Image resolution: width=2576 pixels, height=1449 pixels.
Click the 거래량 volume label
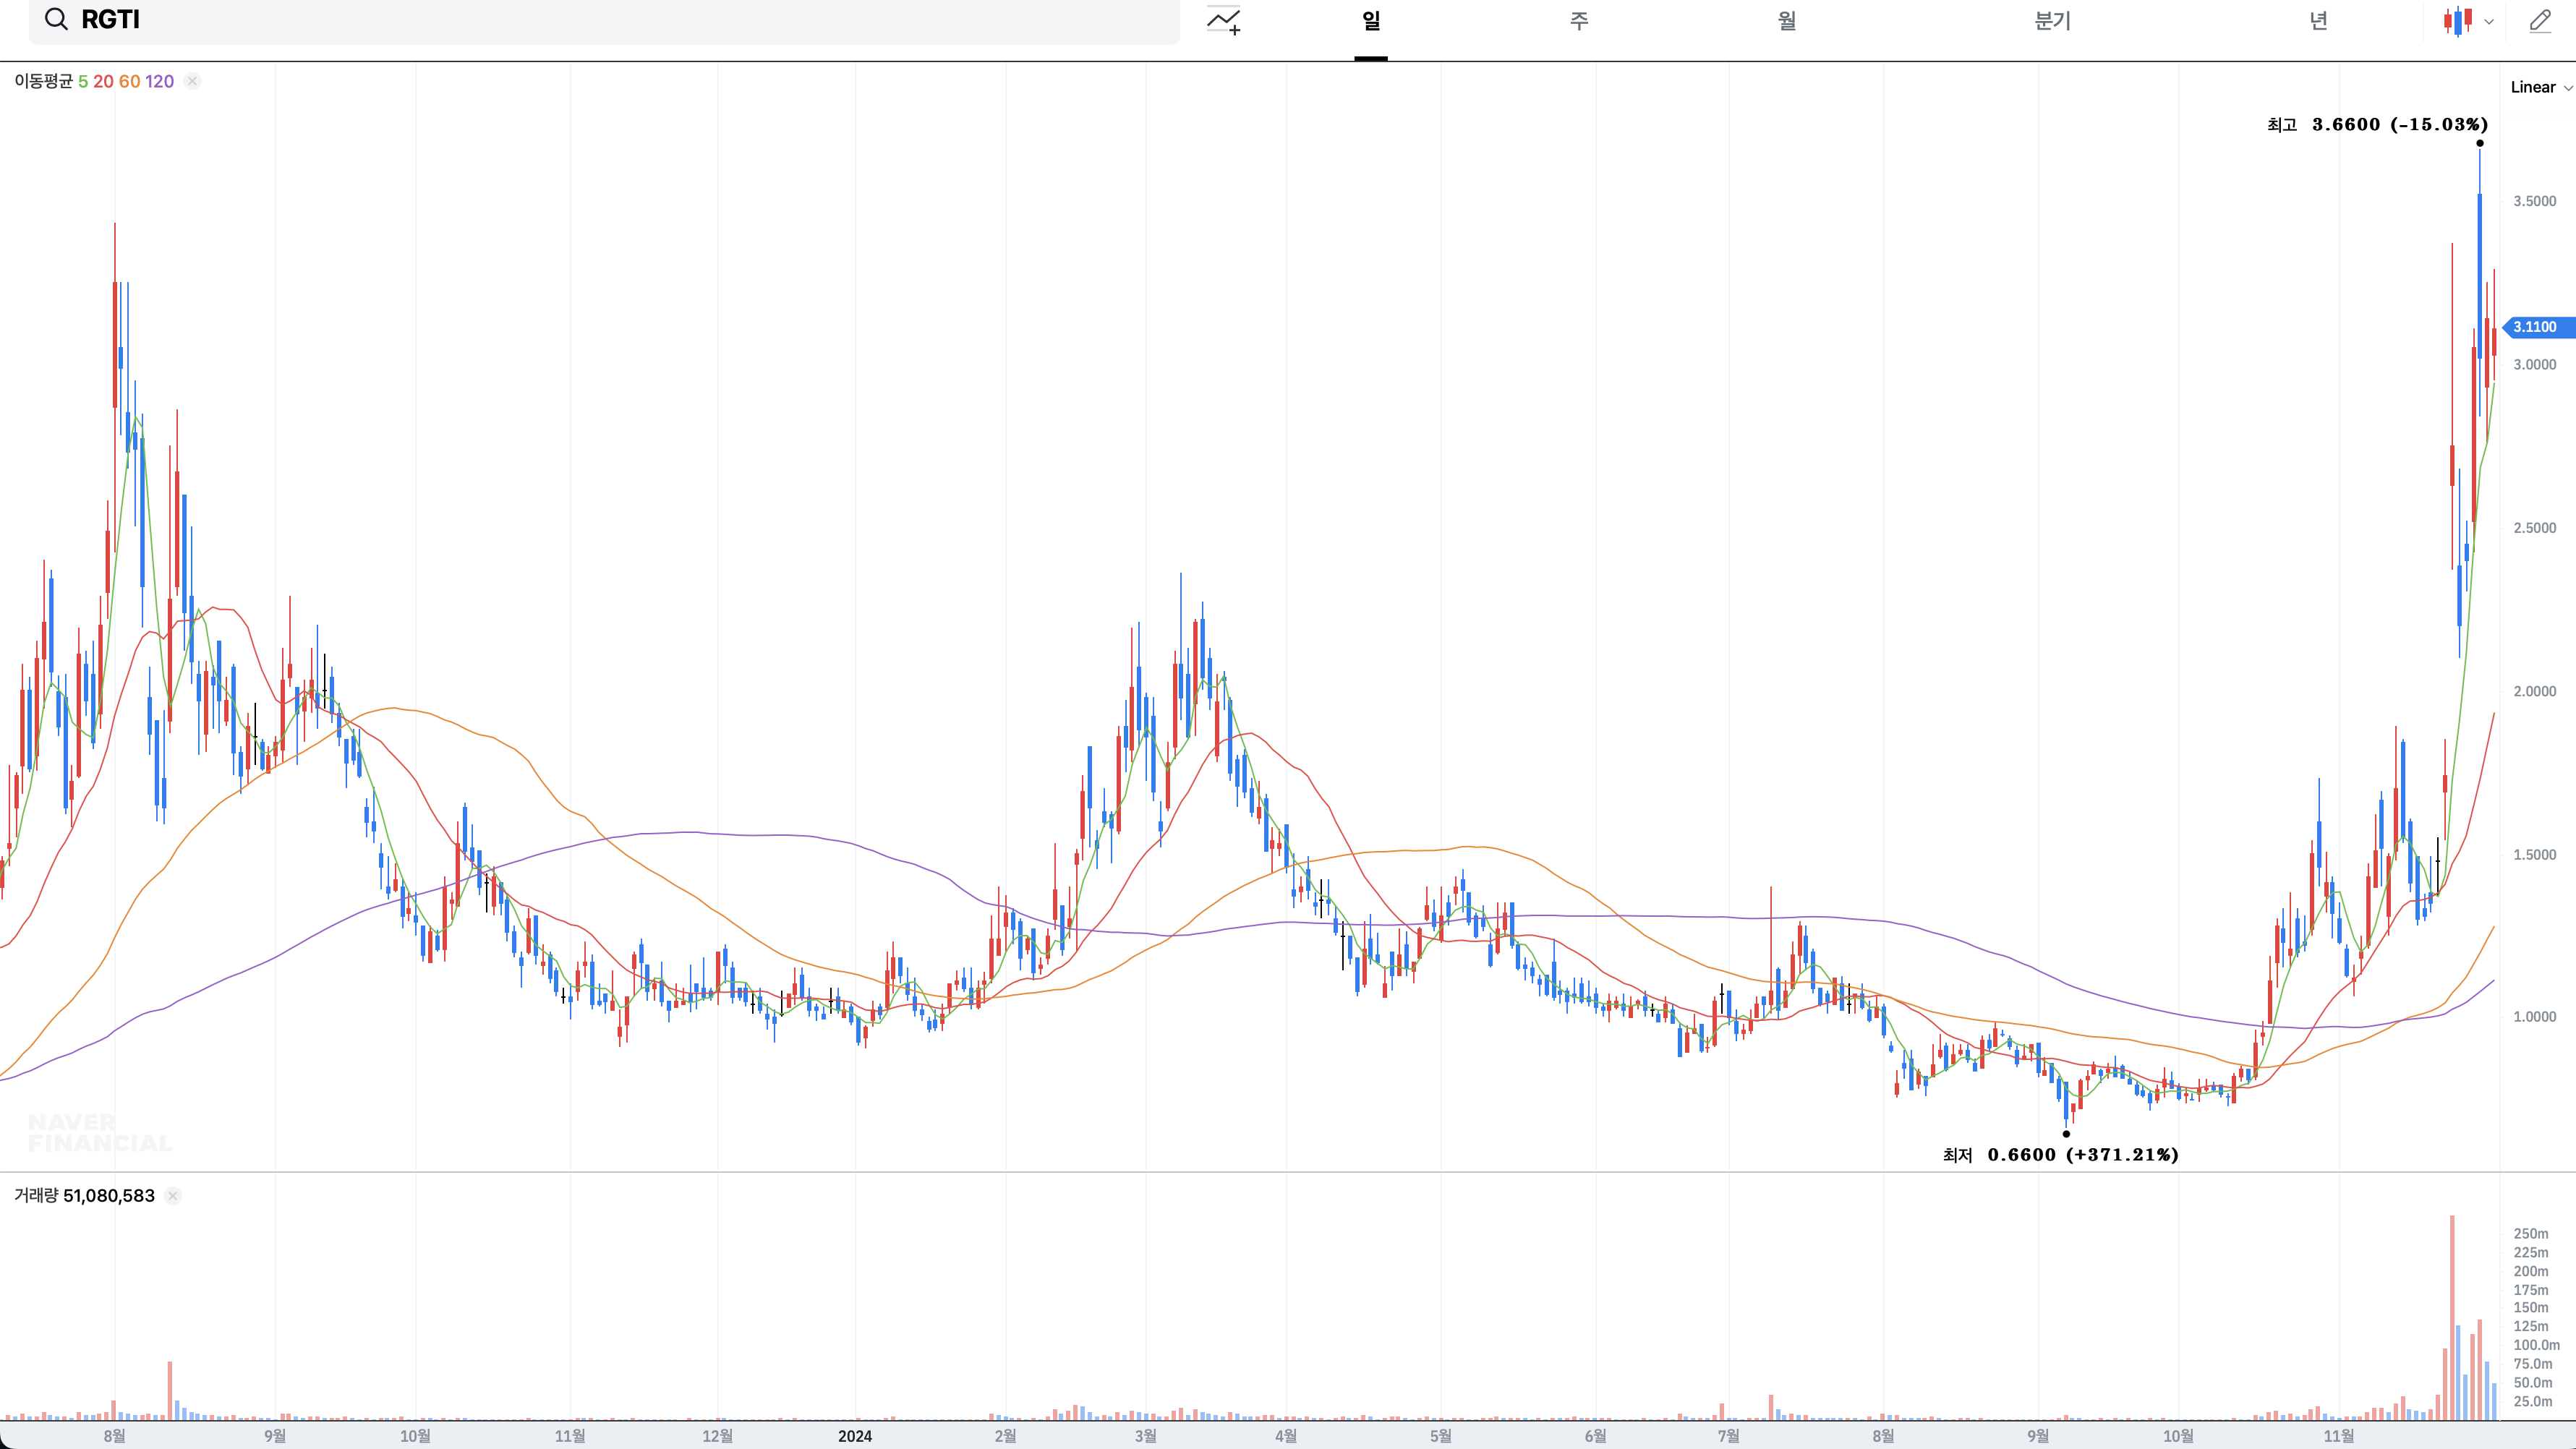(36, 1196)
